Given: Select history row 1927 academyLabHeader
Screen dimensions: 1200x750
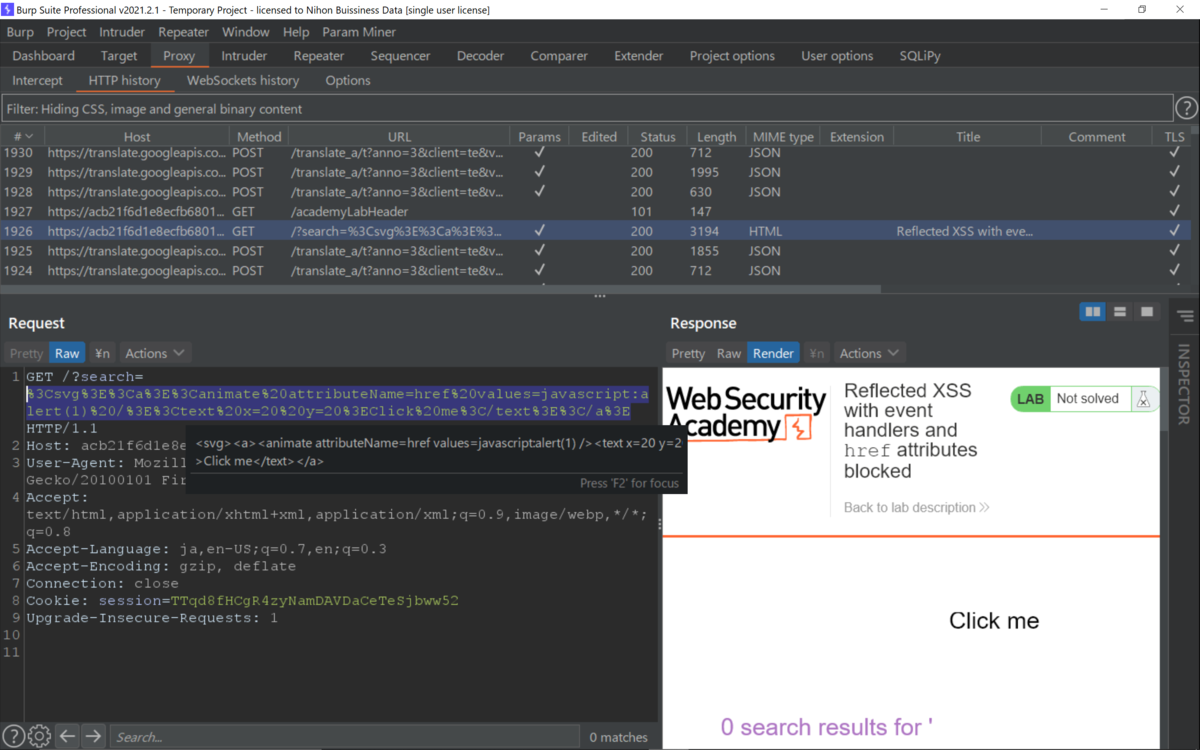Looking at the screenshot, I should pos(595,211).
